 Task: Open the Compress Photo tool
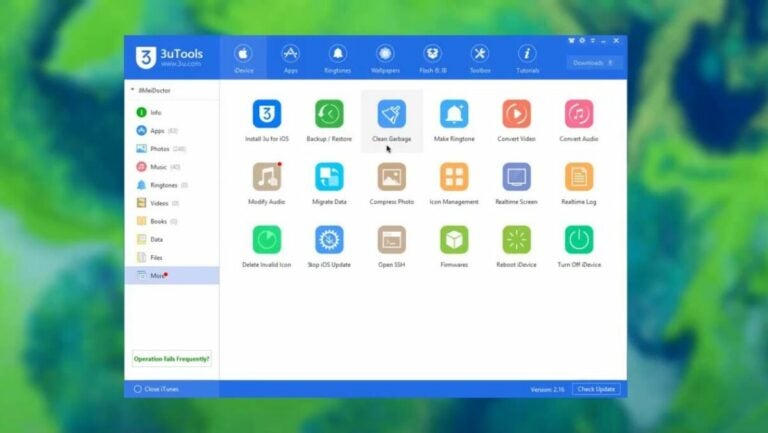pyautogui.click(x=391, y=183)
